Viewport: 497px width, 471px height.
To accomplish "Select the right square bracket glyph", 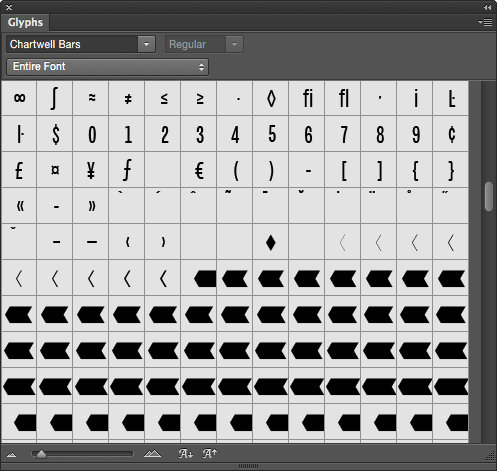I will 379,170.
